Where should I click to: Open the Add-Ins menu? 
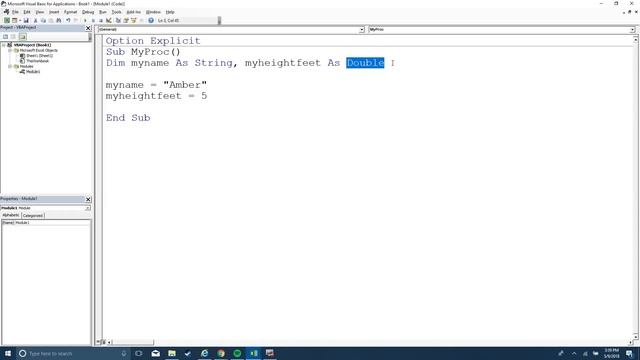click(133, 12)
